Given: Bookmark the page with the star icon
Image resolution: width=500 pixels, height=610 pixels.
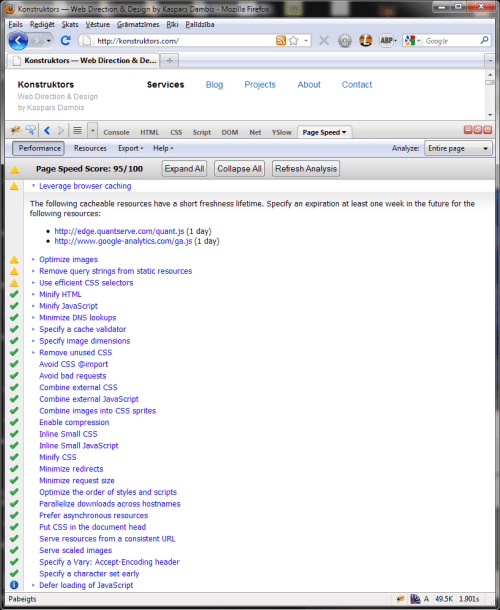Looking at the screenshot, I should tap(294, 40).
